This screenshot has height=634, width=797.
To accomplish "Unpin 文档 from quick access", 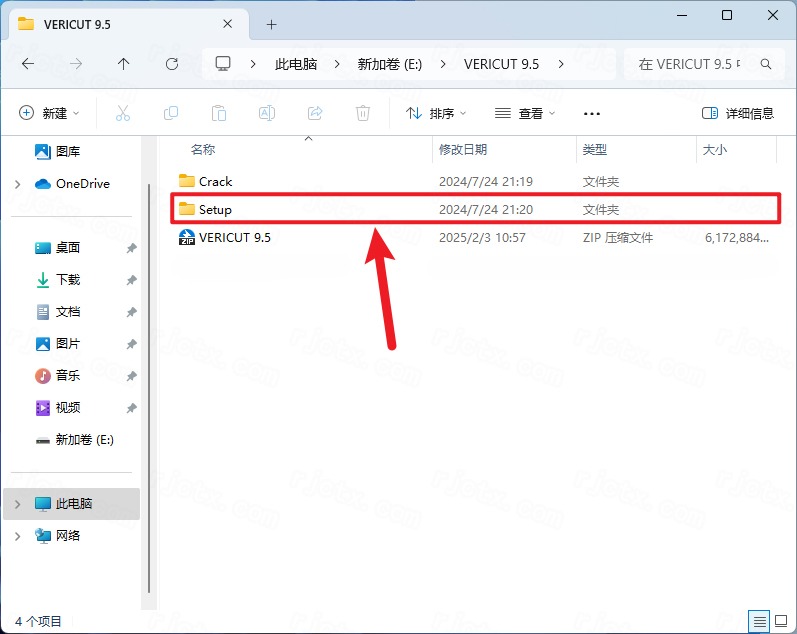I will 132,312.
